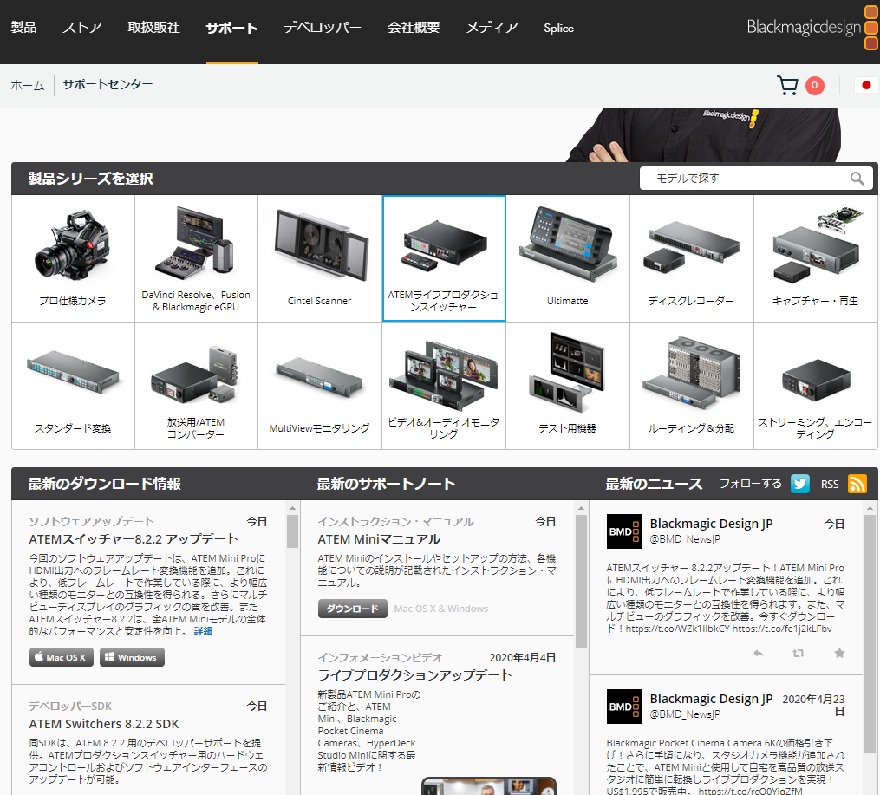The width and height of the screenshot is (880, 795).
Task: Click ダウンロード button for ATEM Mini manual
Action: (x=352, y=608)
